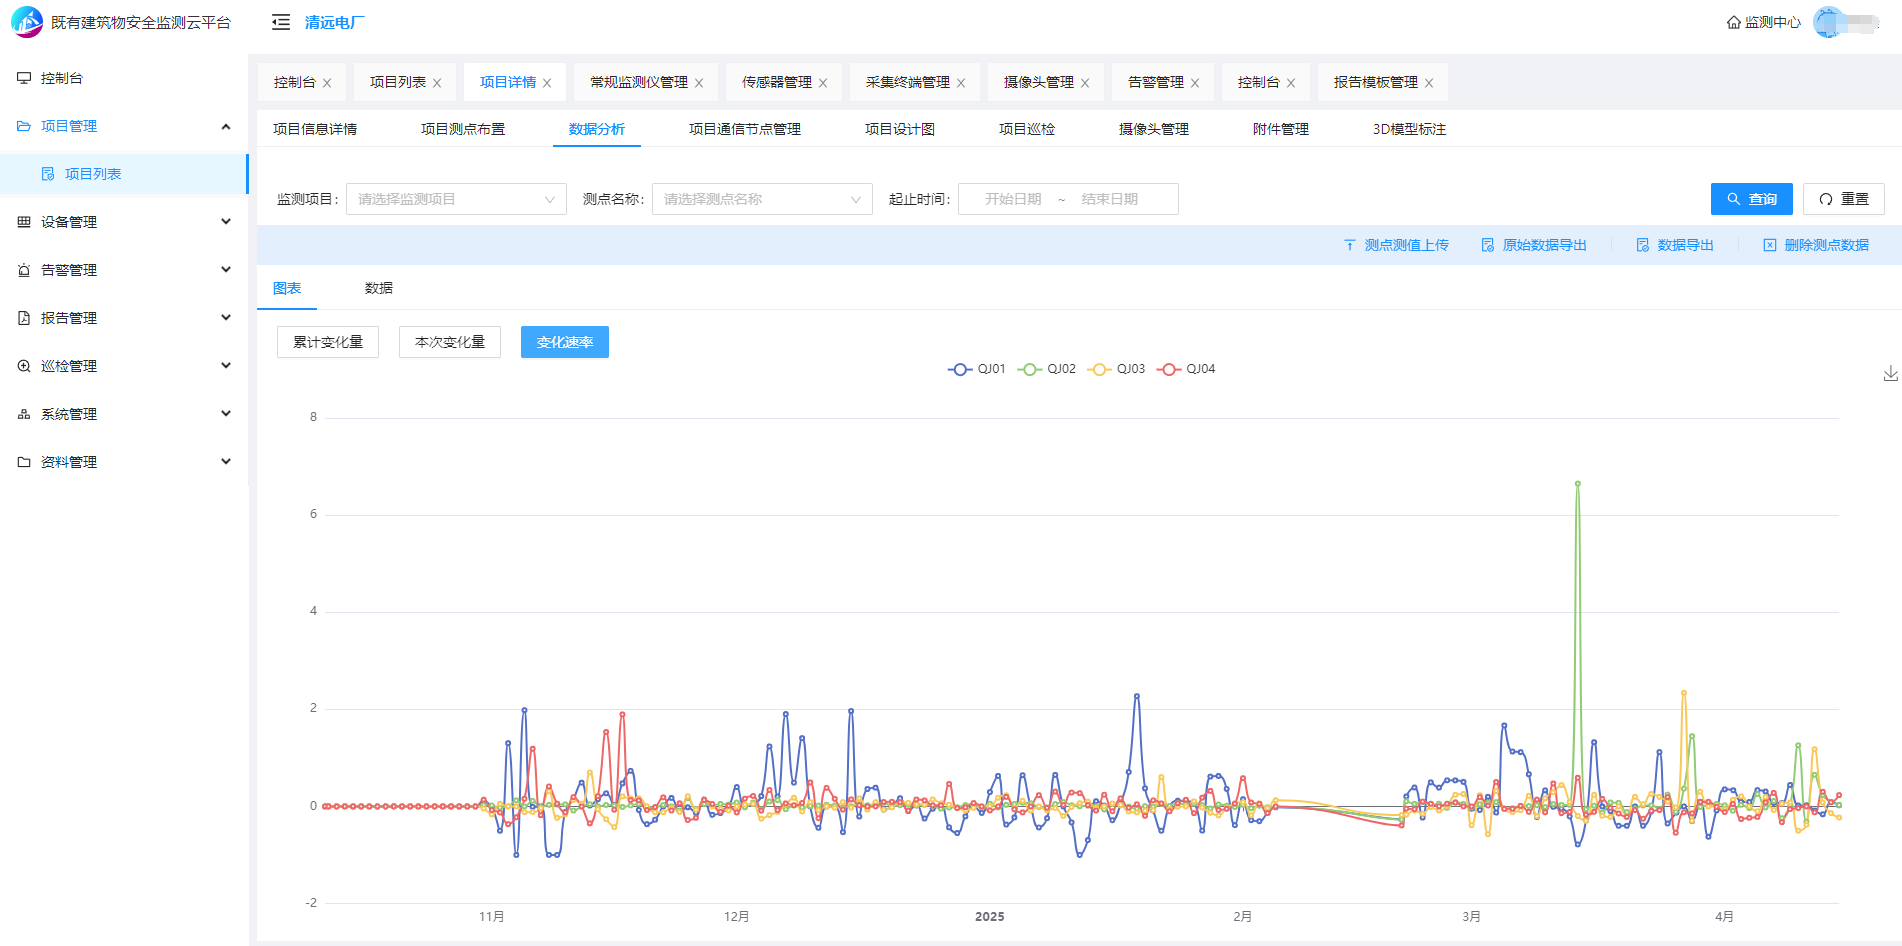Open the 监测项目 dropdown
The height and width of the screenshot is (946, 1902).
click(456, 199)
